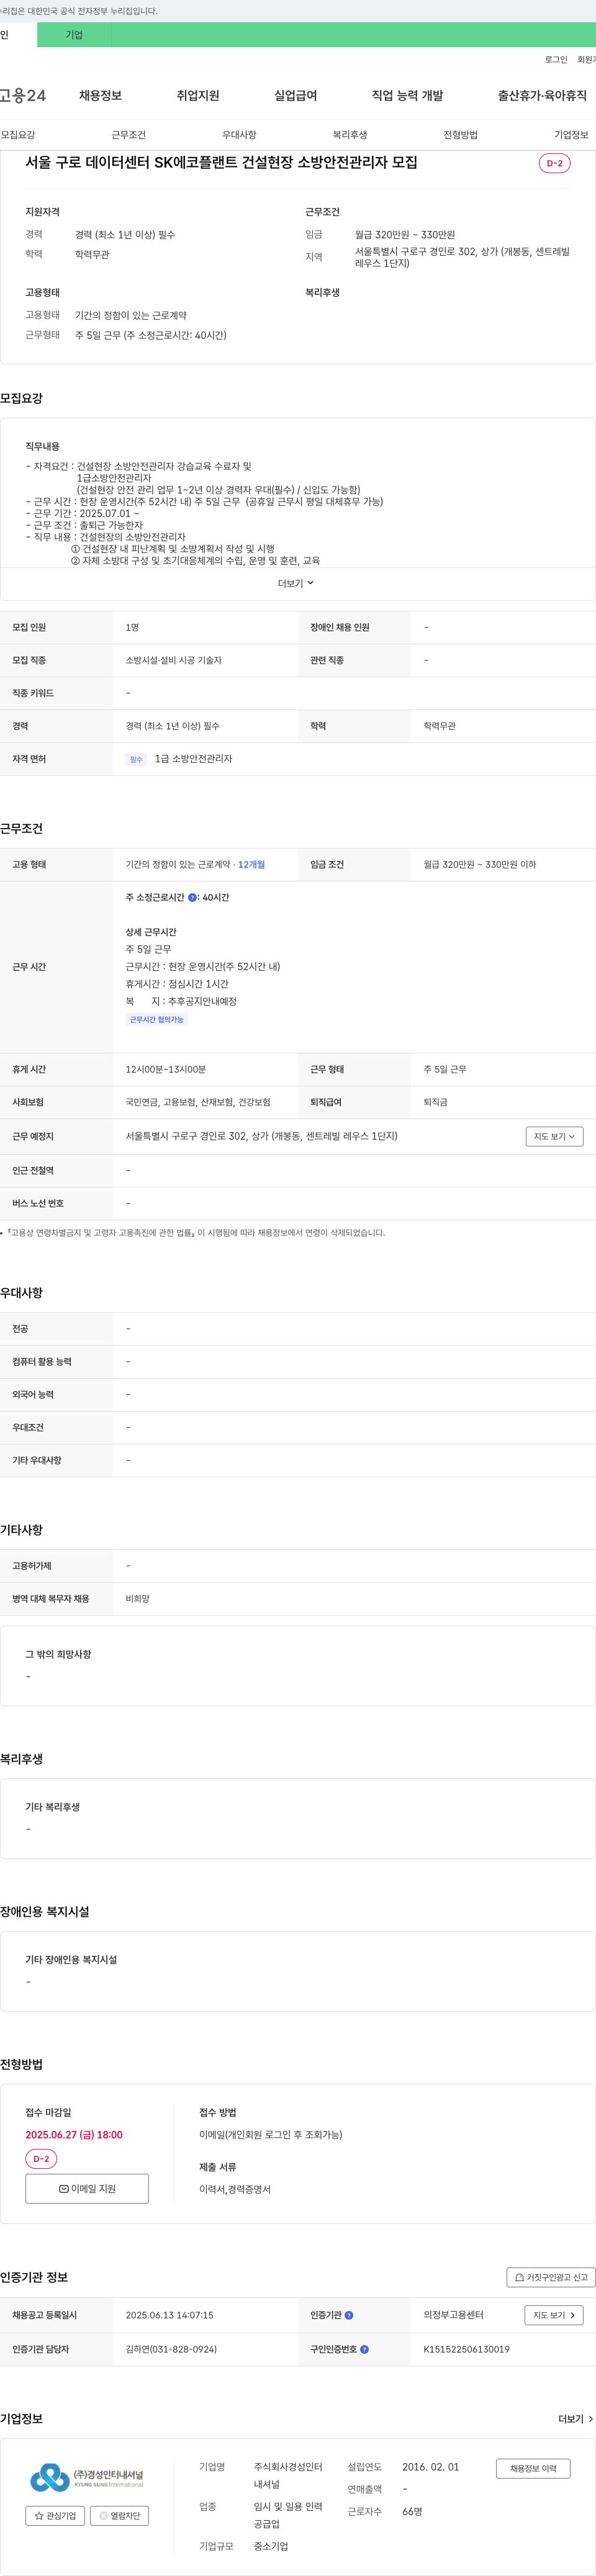
Task: Click the 고용24 logo
Action: [x=22, y=96]
